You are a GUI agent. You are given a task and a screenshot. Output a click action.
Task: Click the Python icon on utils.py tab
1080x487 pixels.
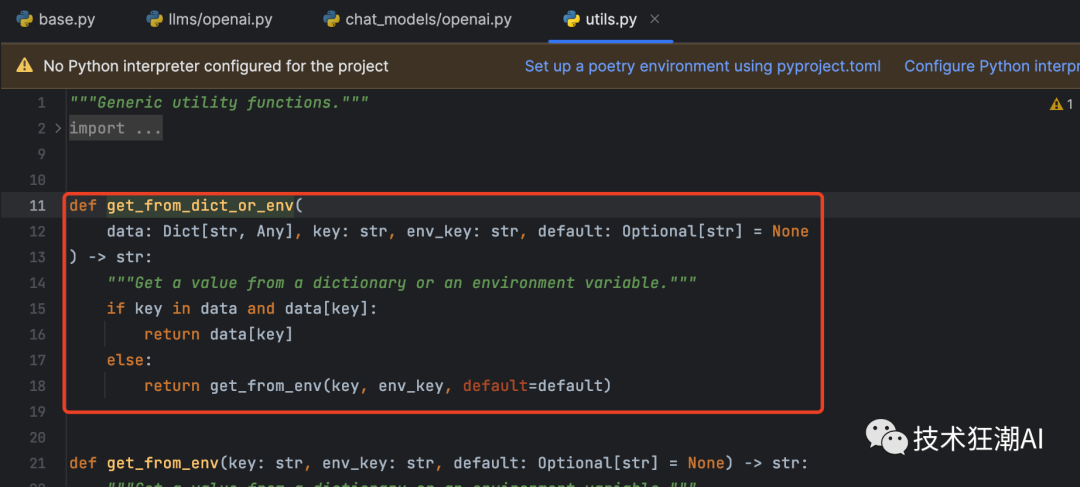click(x=571, y=19)
